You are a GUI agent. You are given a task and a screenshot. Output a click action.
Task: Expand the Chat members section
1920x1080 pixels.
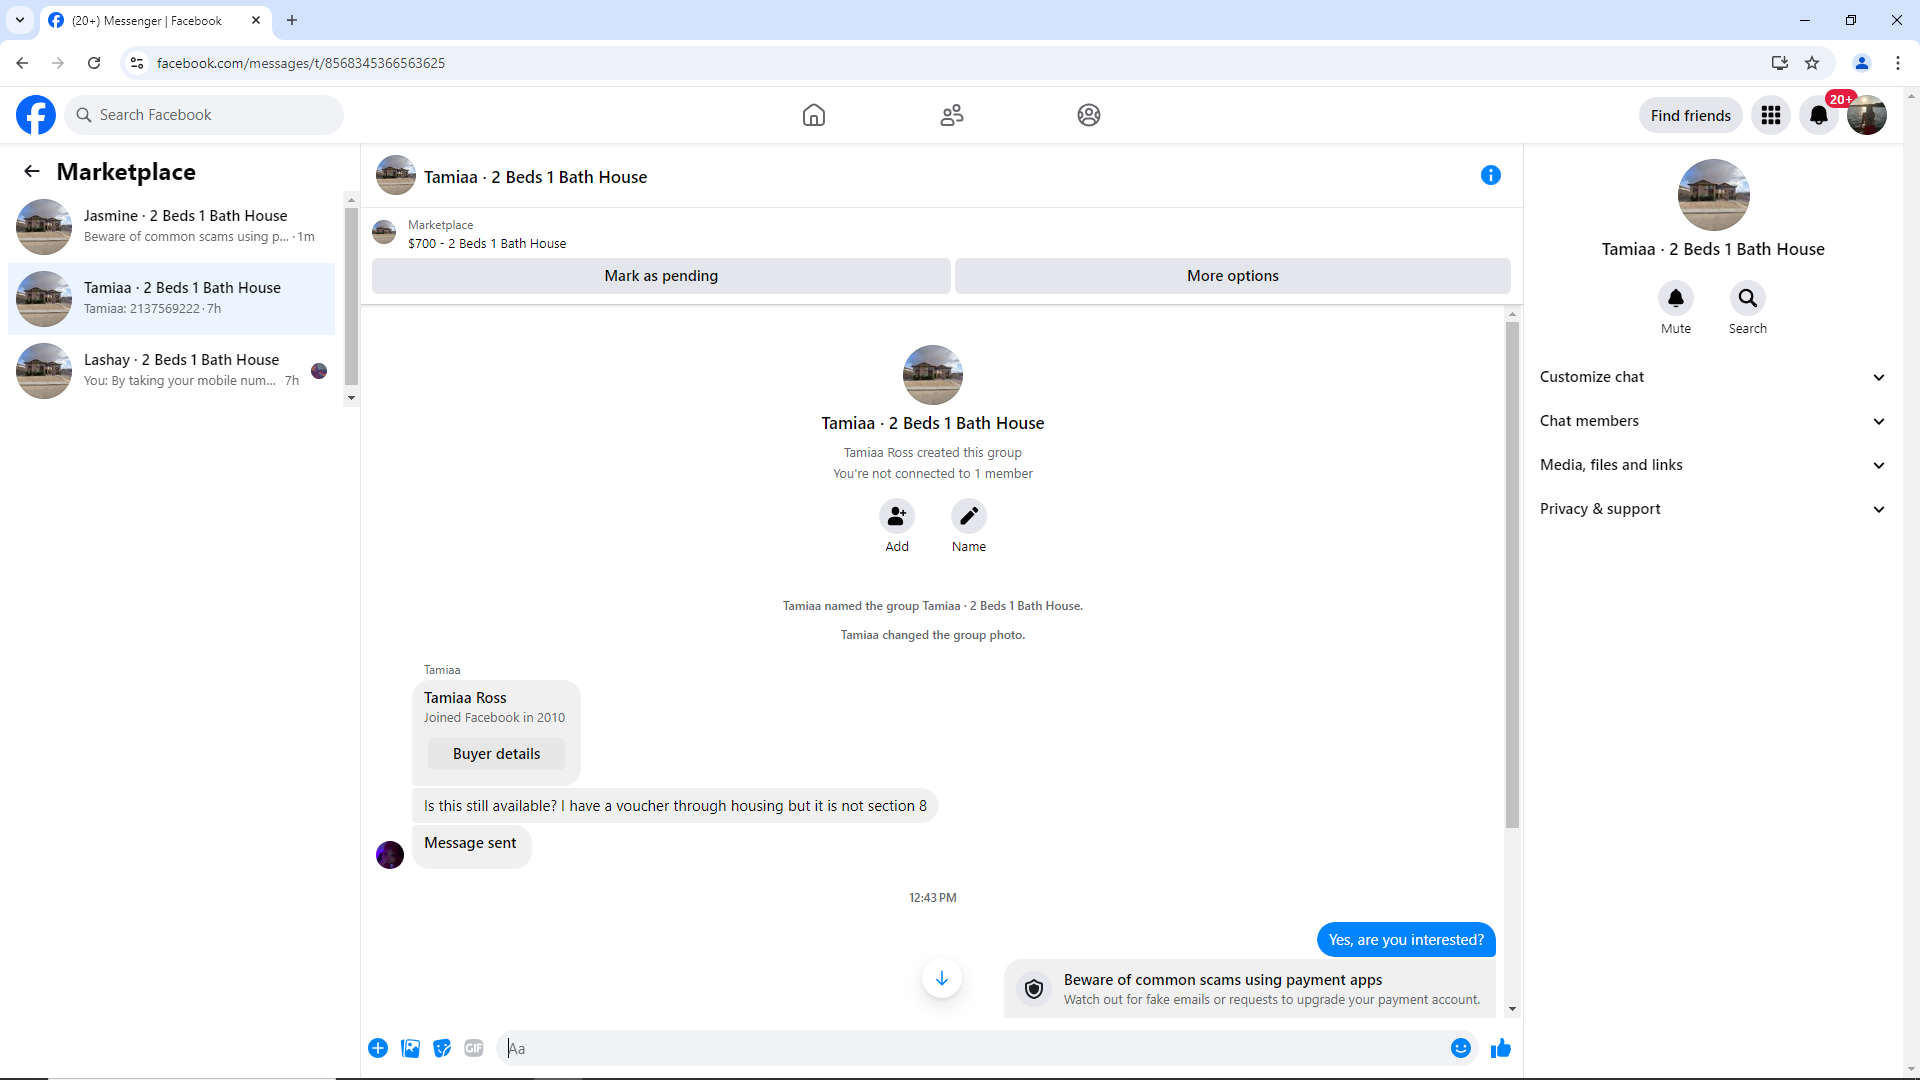[1712, 421]
